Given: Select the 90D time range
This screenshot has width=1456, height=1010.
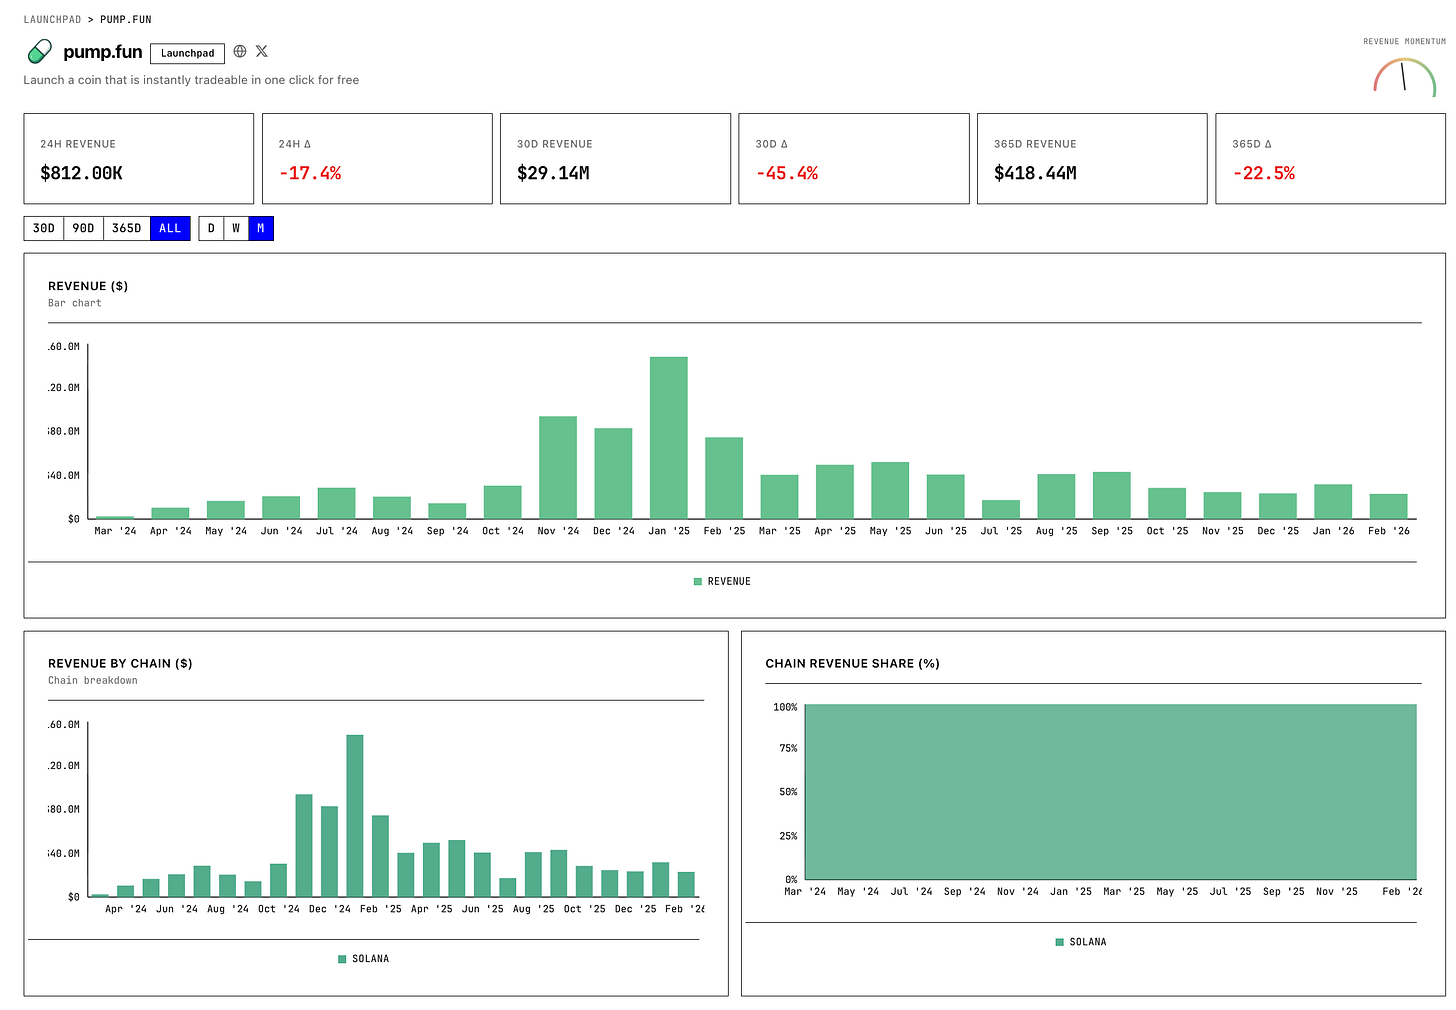Looking at the screenshot, I should (84, 228).
